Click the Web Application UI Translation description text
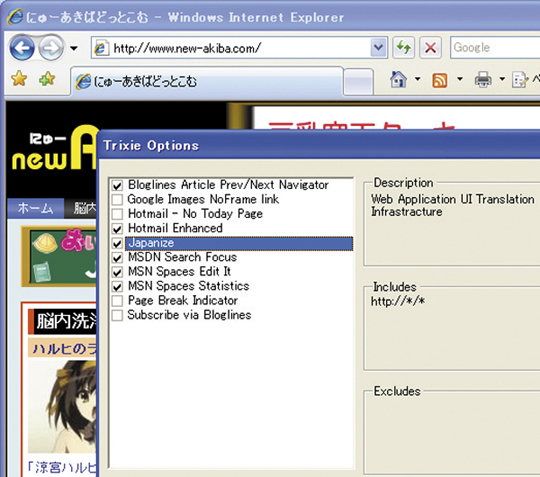540x477 pixels. tap(453, 205)
